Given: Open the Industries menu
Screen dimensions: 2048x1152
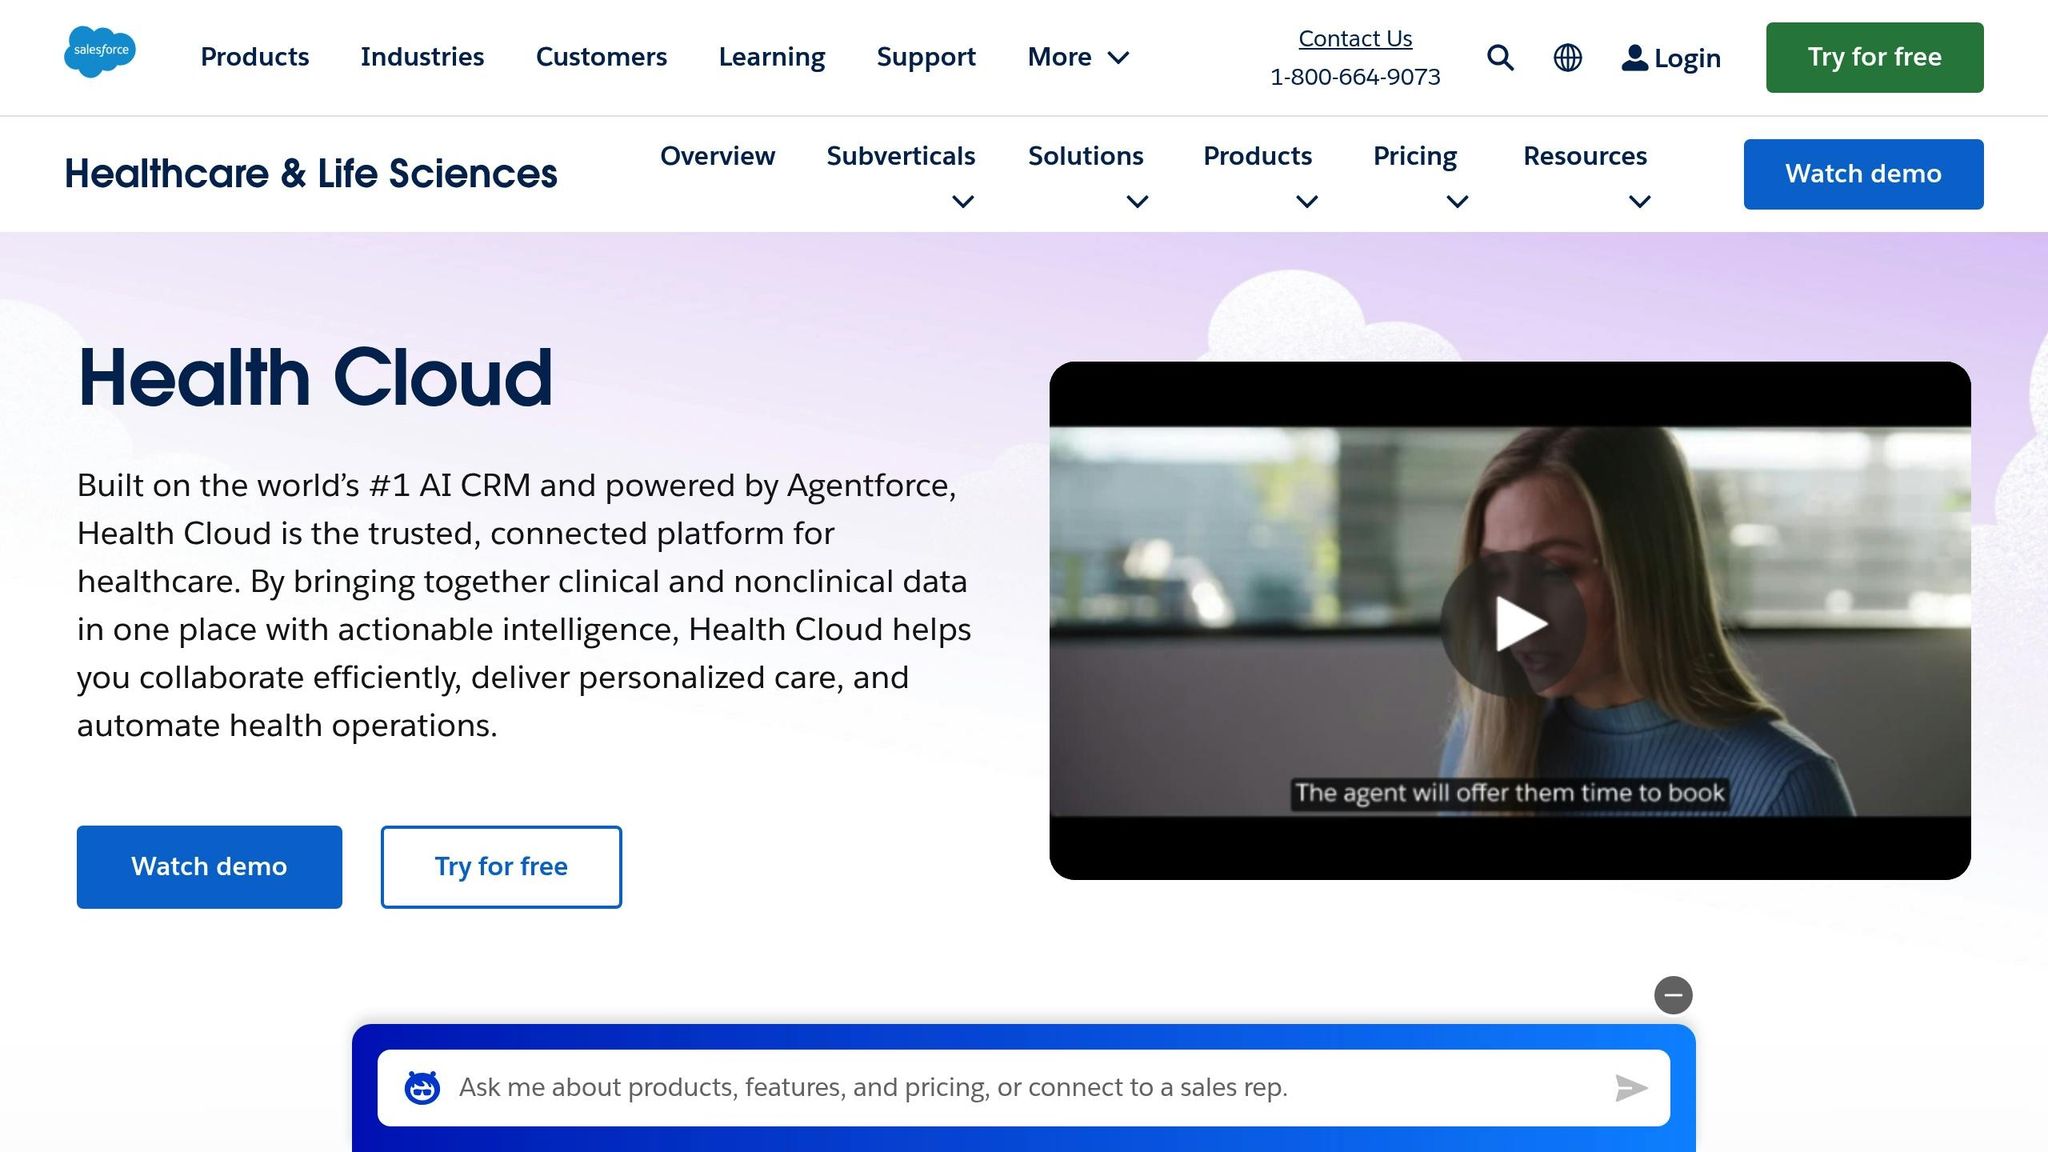Looking at the screenshot, I should [x=422, y=57].
